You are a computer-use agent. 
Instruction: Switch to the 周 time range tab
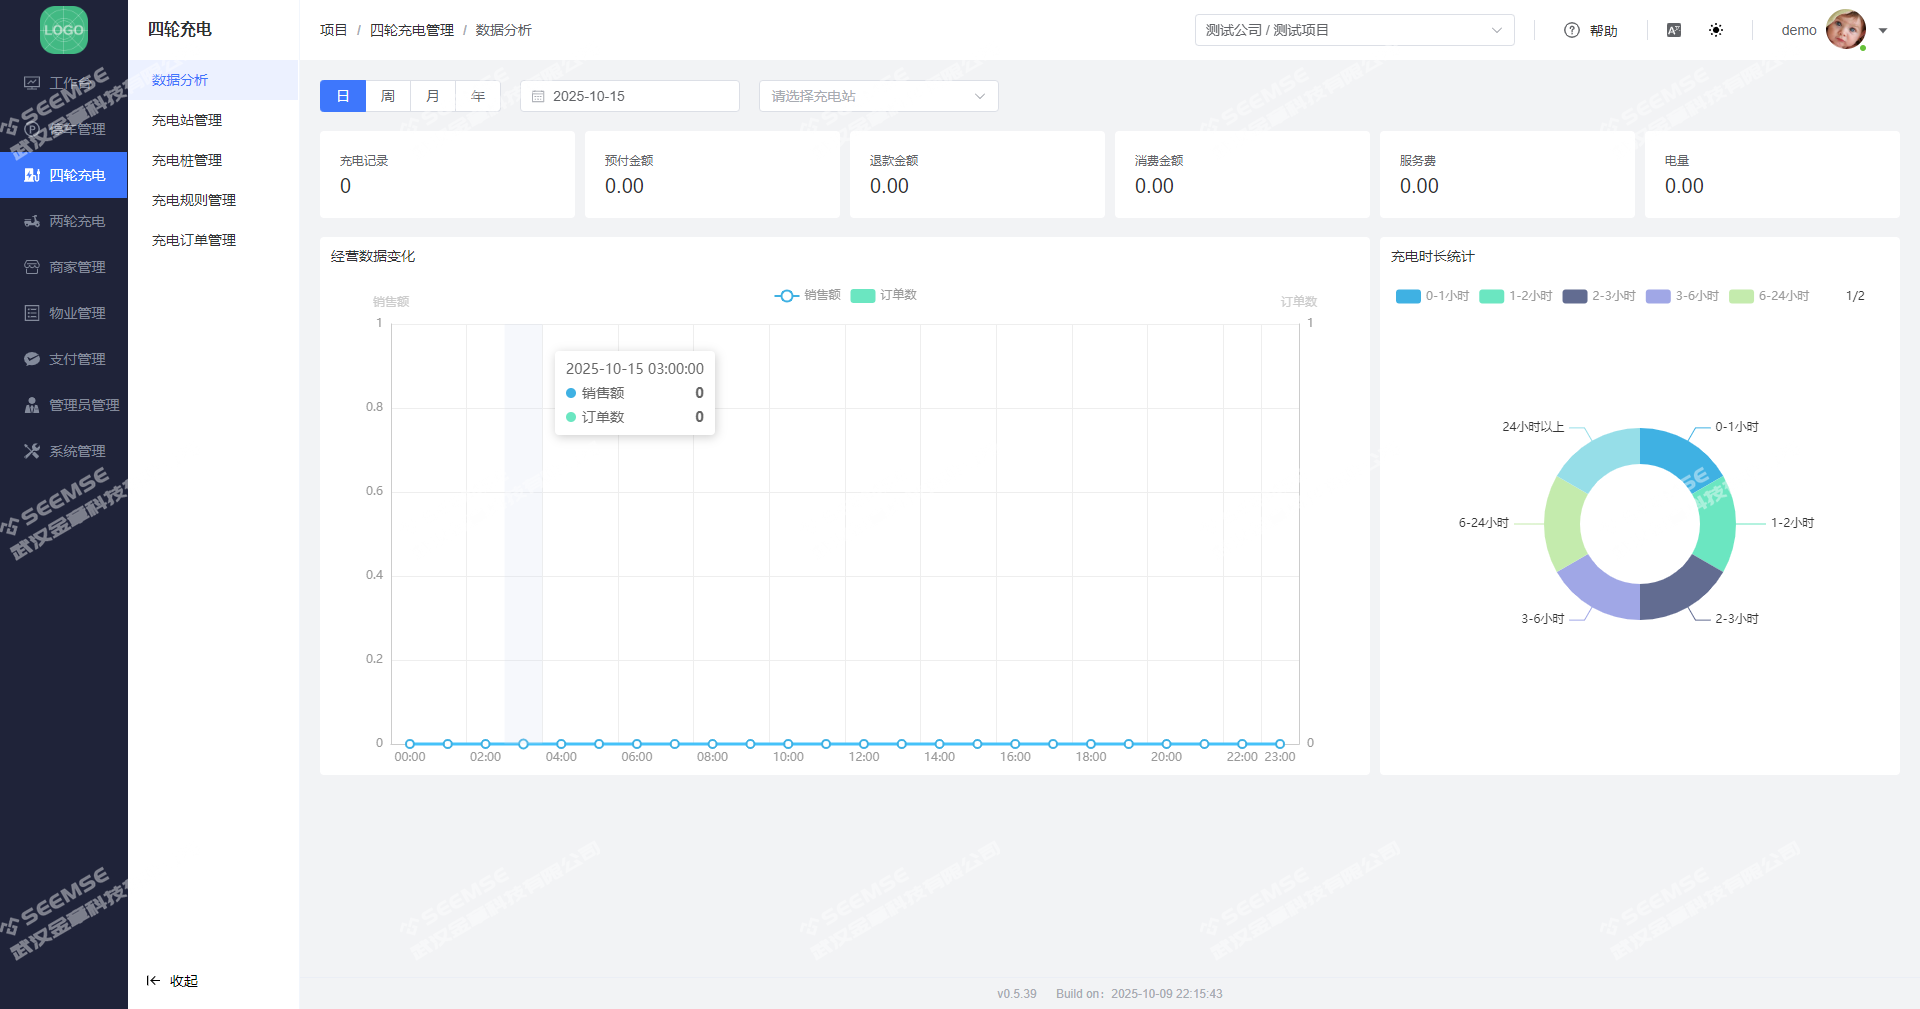[x=388, y=96]
